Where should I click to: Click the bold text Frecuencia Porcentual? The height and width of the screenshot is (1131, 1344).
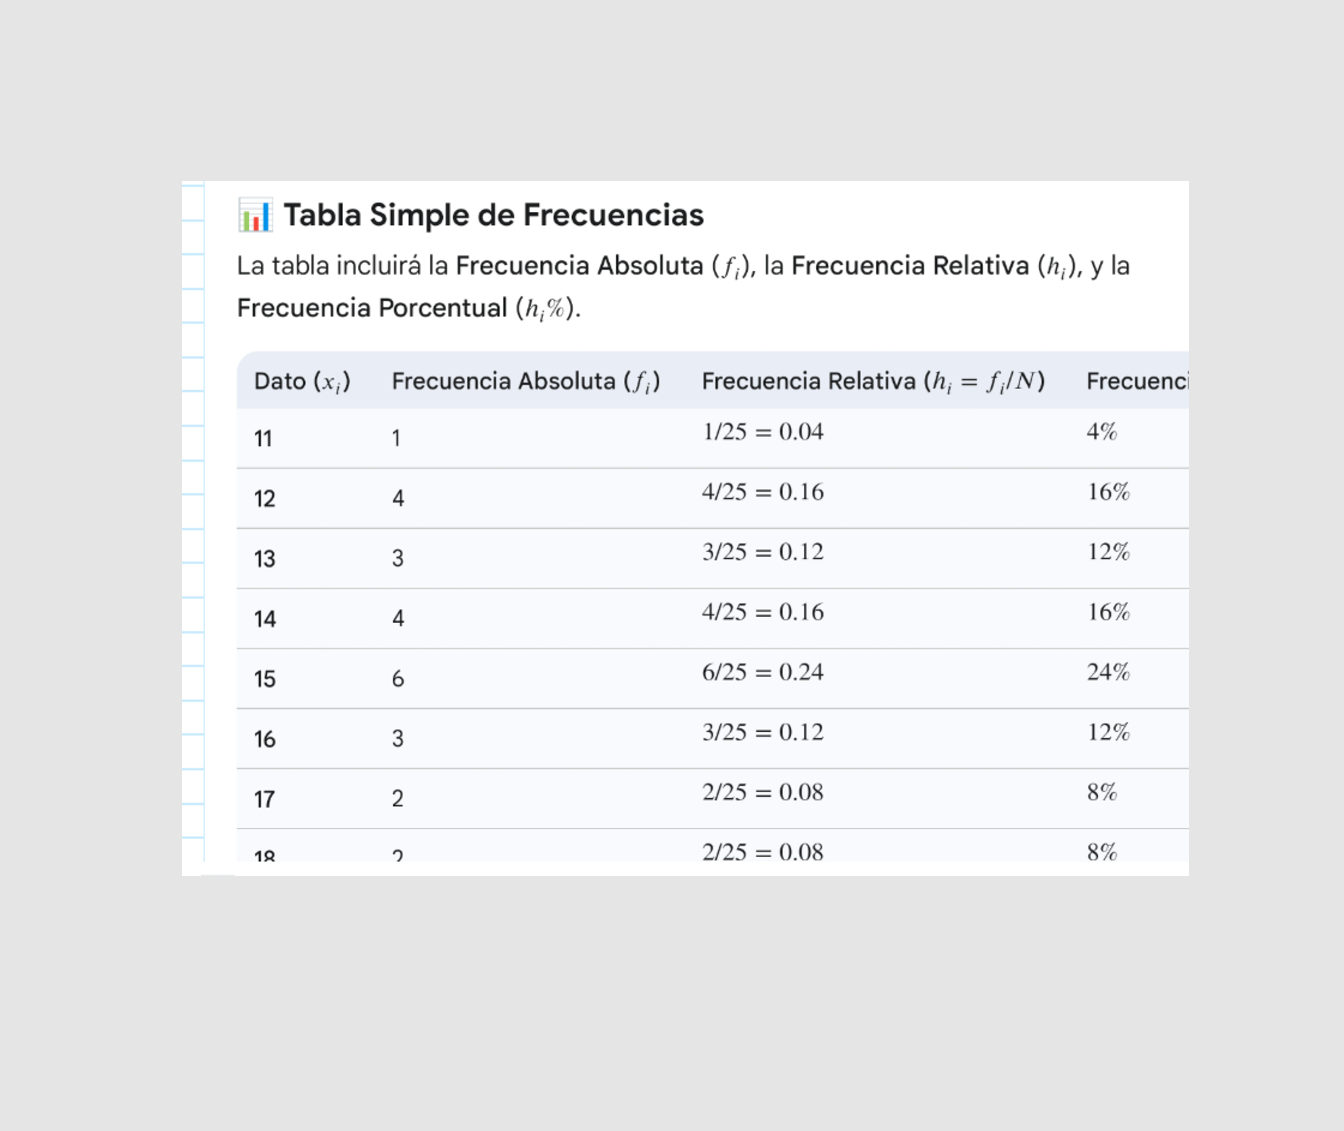click(372, 307)
